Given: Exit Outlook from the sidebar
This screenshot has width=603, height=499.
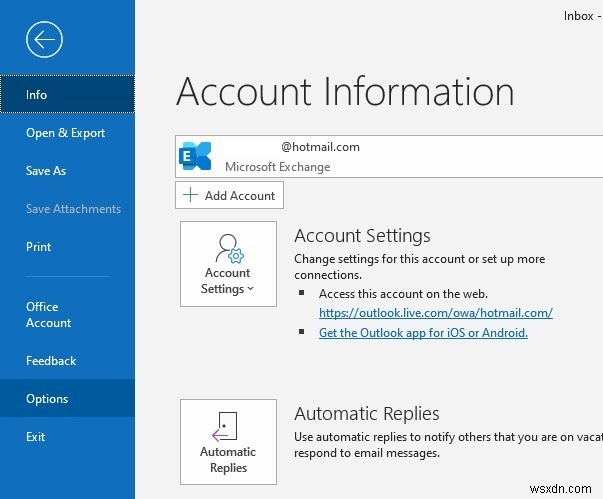Looking at the screenshot, I should [x=67, y=436].
